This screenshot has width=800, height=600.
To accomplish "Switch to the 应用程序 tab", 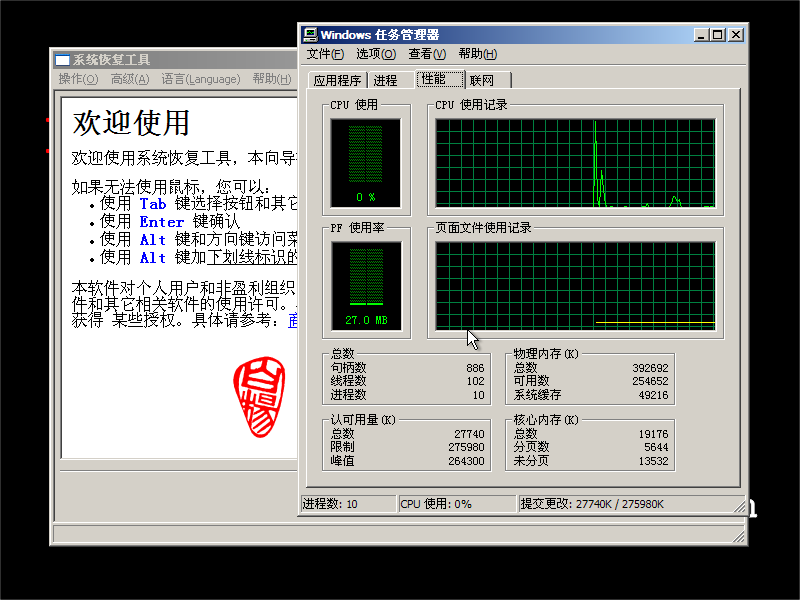I will tap(337, 81).
